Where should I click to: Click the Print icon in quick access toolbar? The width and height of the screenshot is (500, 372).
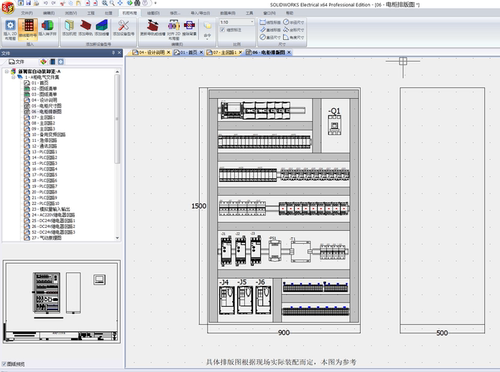pos(36,3)
